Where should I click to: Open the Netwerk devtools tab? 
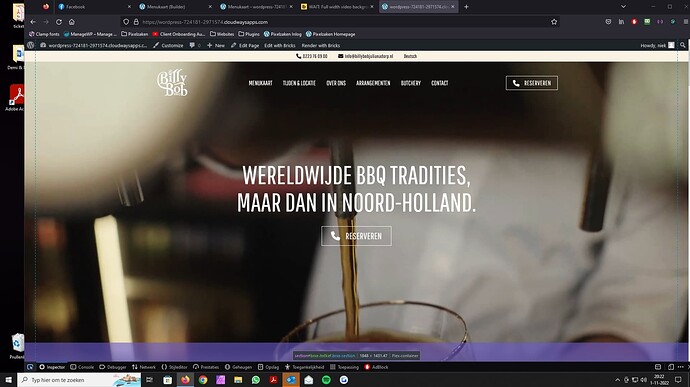[143, 367]
